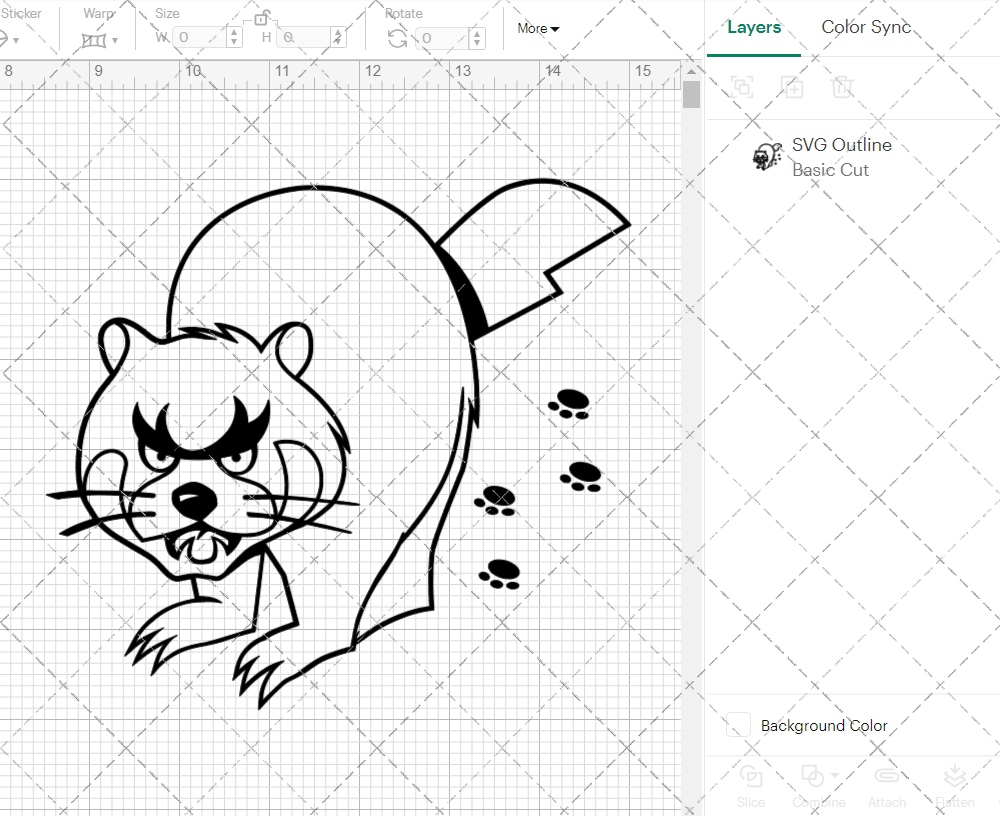Toggle the size aspect ratio lock
This screenshot has width=1000, height=816.
pyautogui.click(x=261, y=18)
